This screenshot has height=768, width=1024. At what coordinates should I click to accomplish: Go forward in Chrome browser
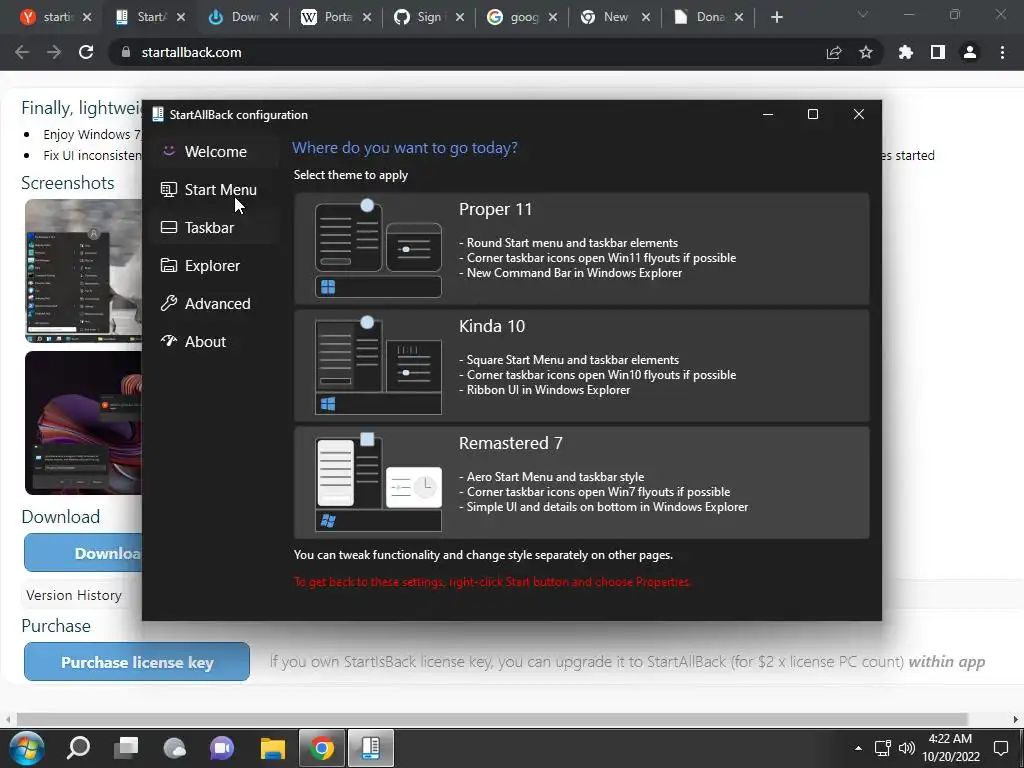pos(54,52)
